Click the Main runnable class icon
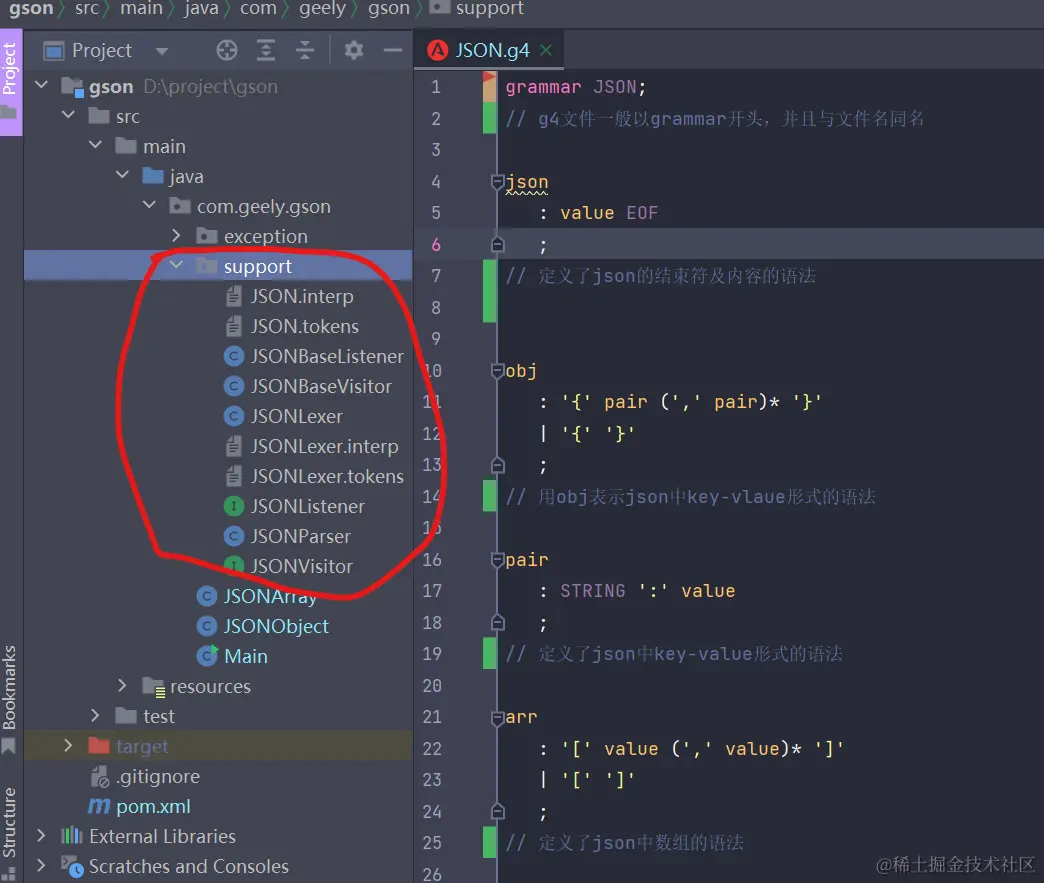The height and width of the screenshot is (883, 1044). click(207, 656)
